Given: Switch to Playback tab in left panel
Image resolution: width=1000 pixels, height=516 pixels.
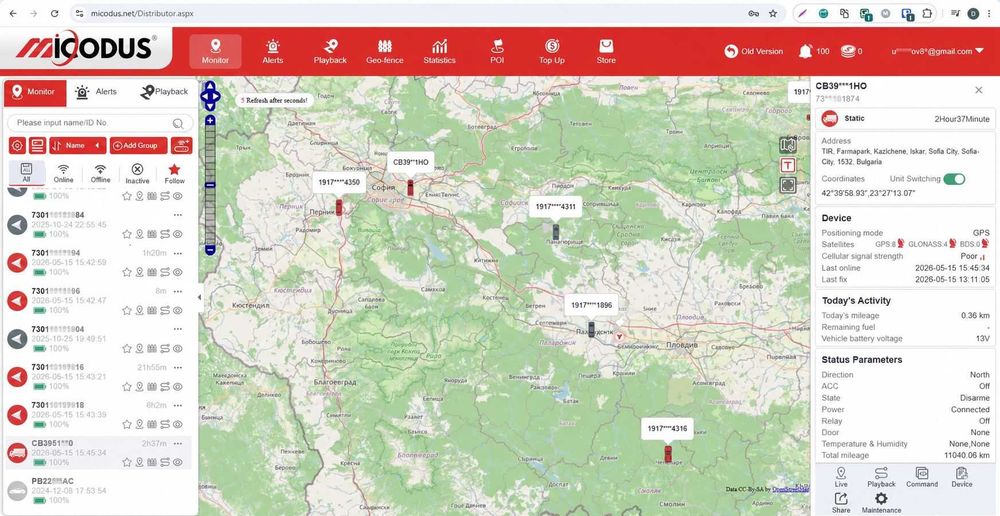Looking at the screenshot, I should [164, 92].
